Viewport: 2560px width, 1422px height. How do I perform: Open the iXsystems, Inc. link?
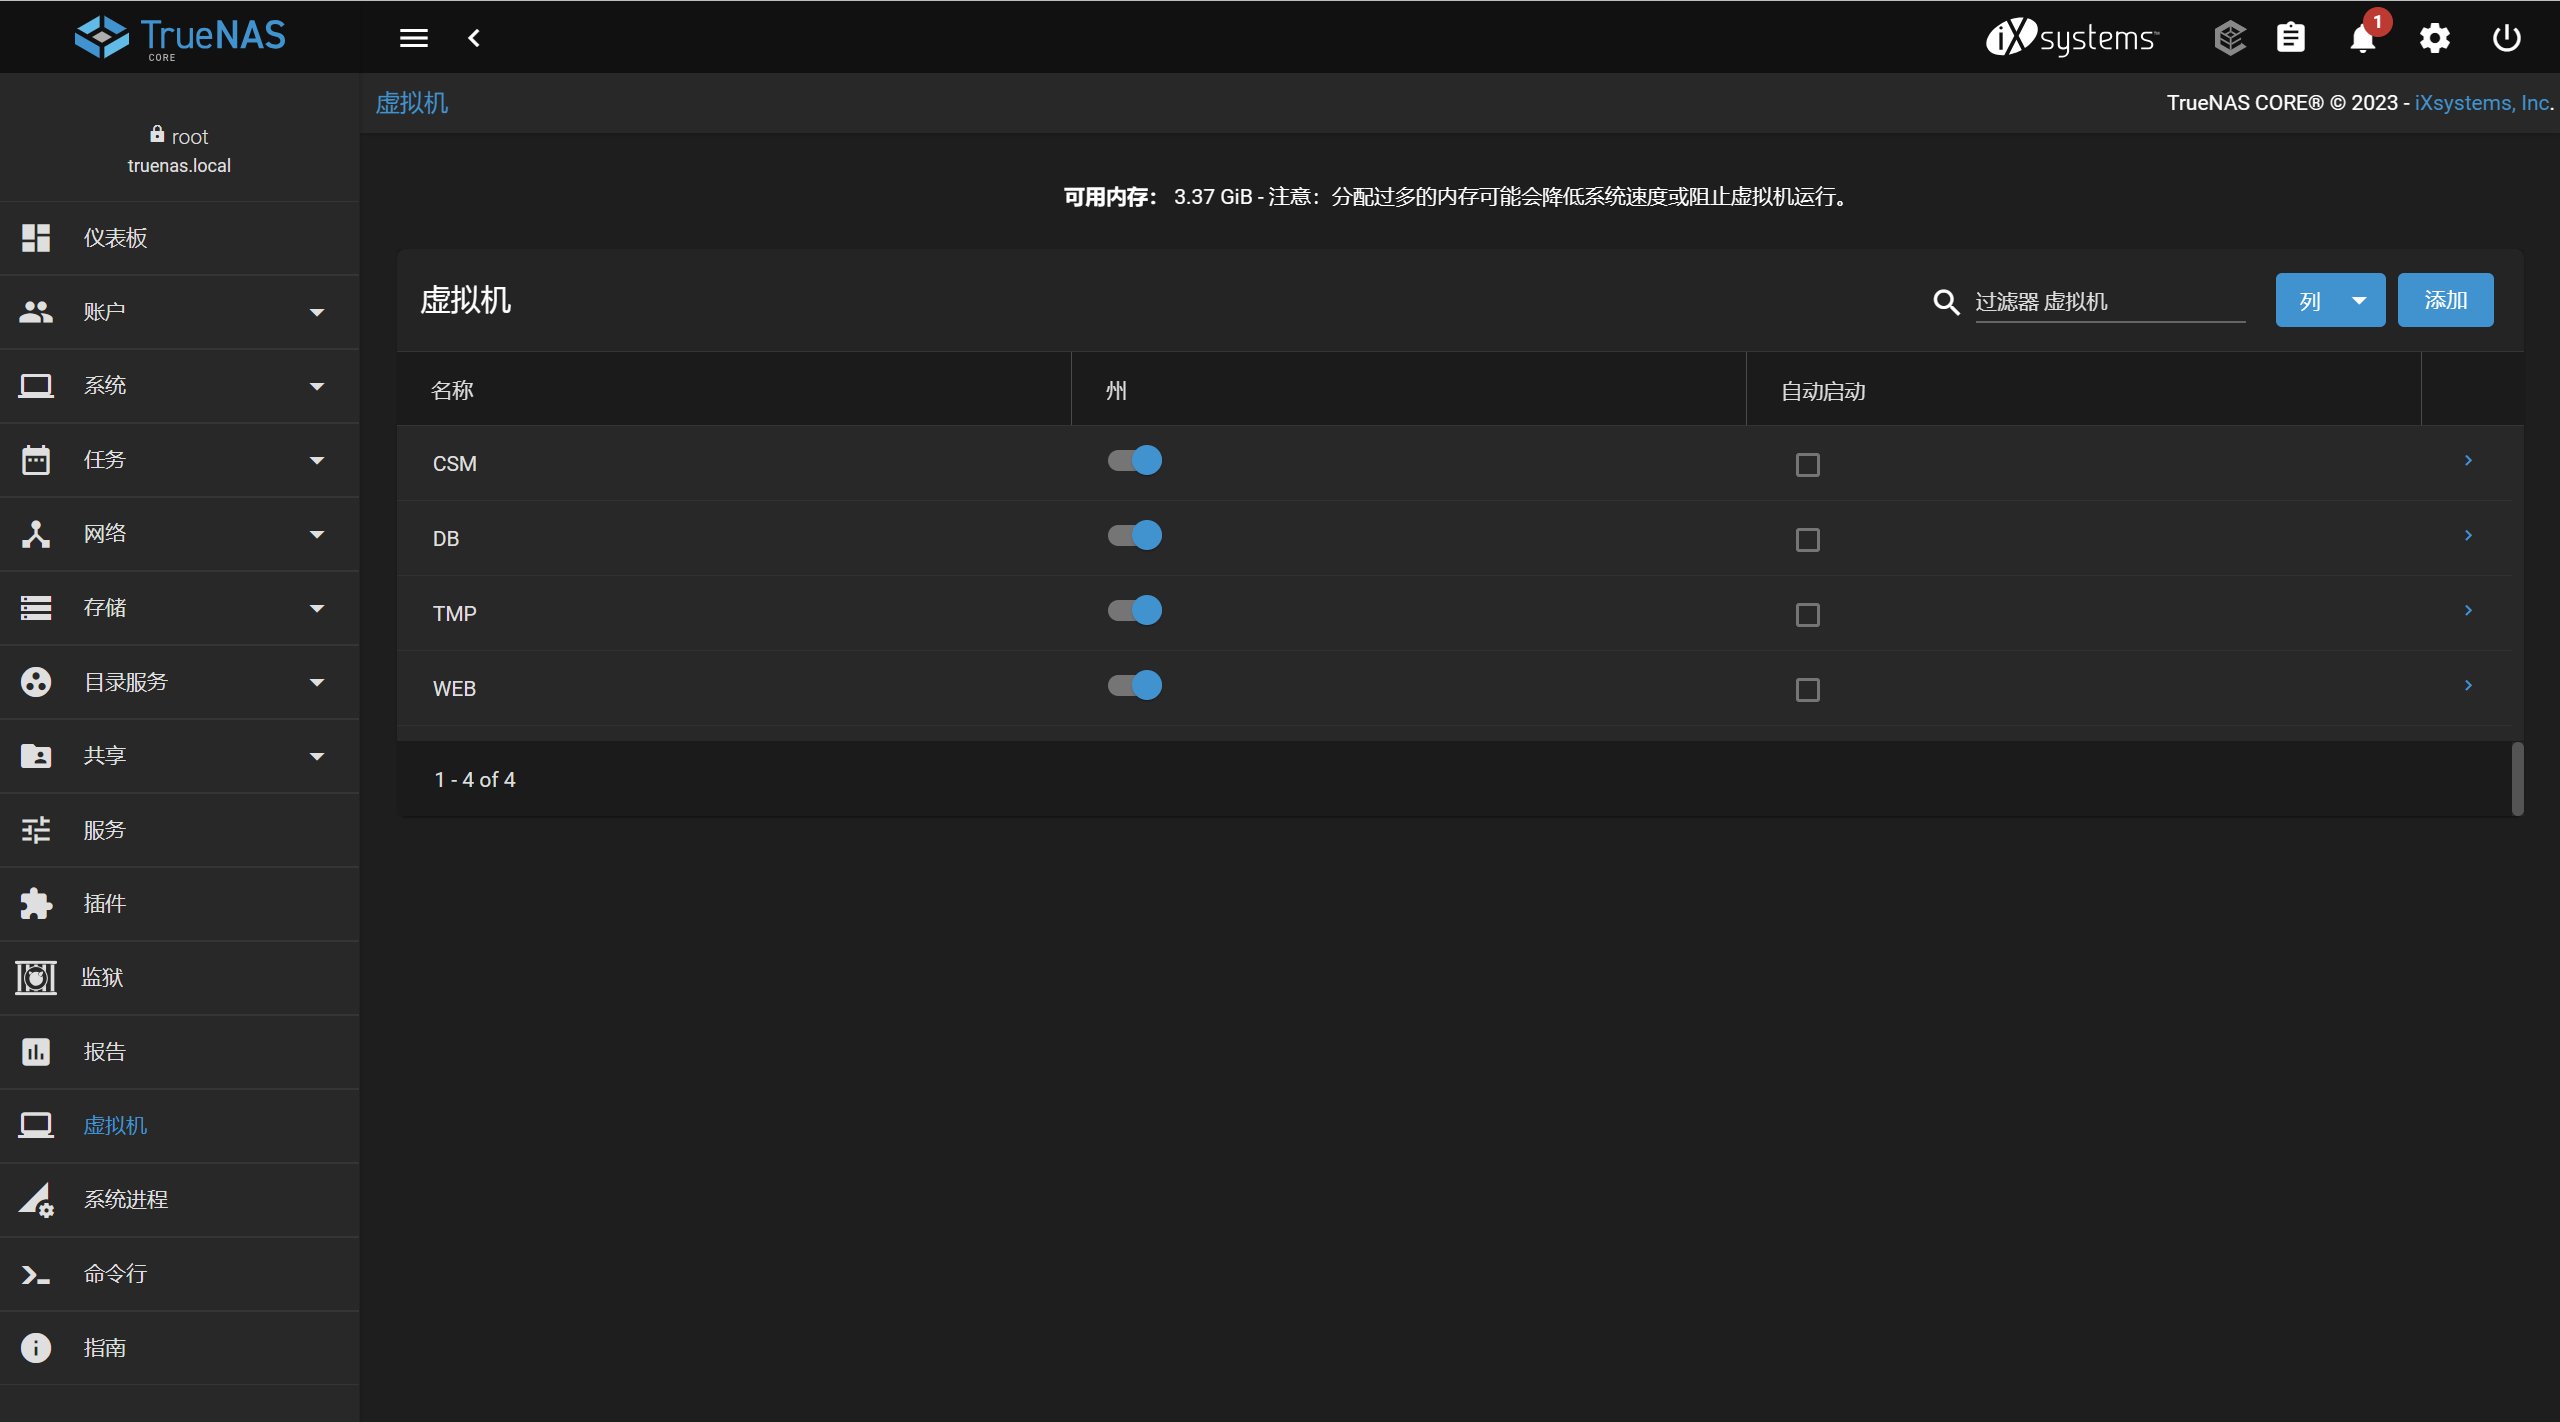click(x=2482, y=103)
